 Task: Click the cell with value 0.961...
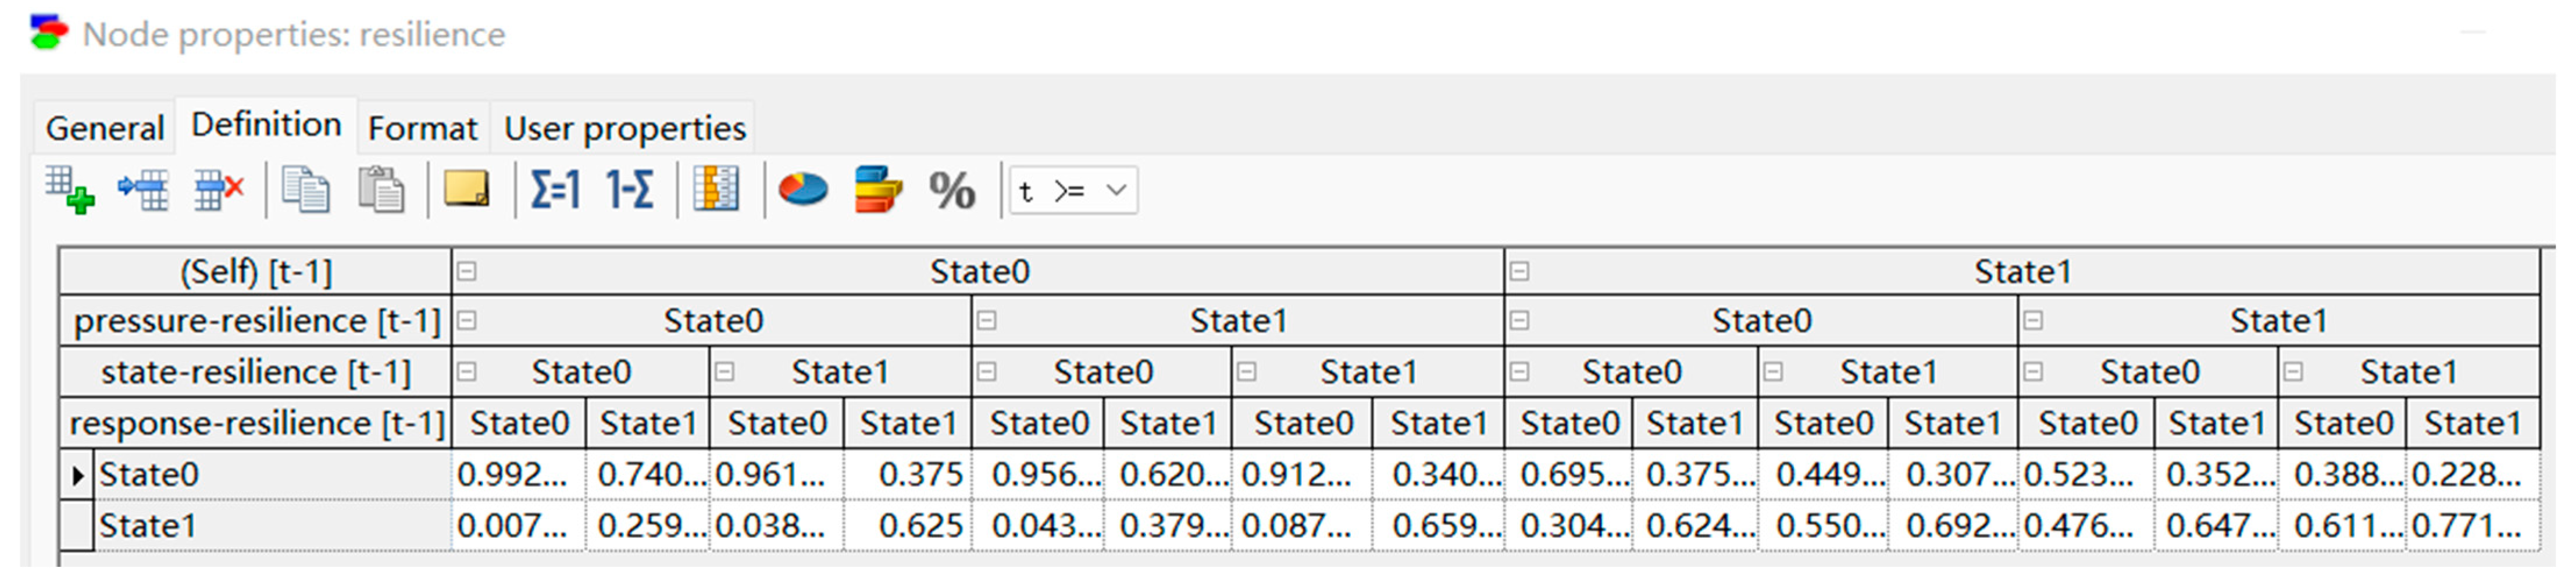coord(776,474)
